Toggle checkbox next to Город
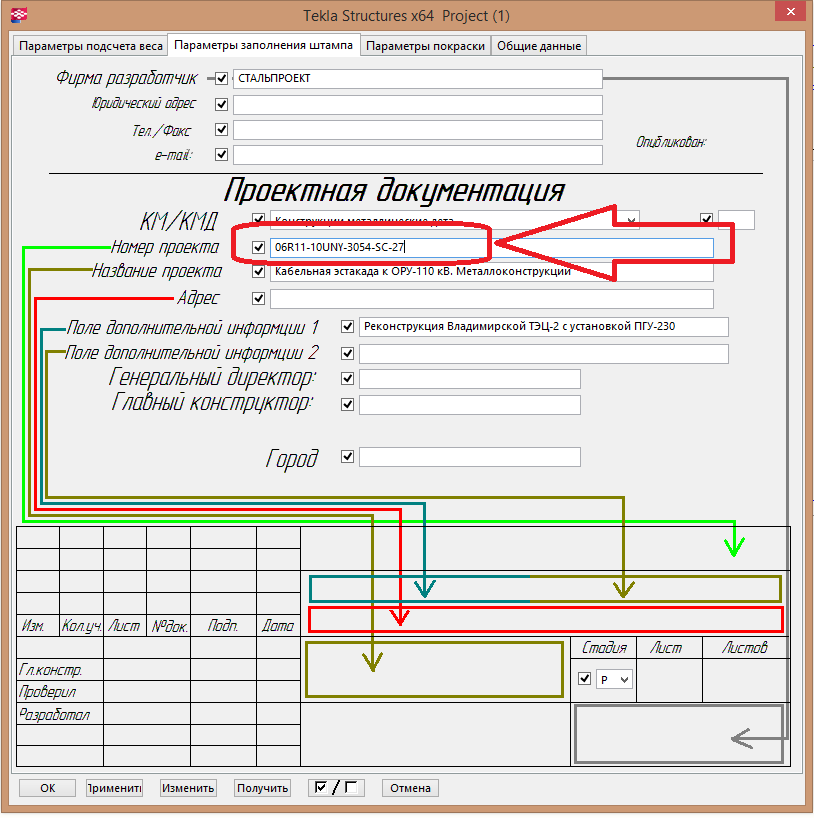This screenshot has width=814, height=820. coord(347,457)
